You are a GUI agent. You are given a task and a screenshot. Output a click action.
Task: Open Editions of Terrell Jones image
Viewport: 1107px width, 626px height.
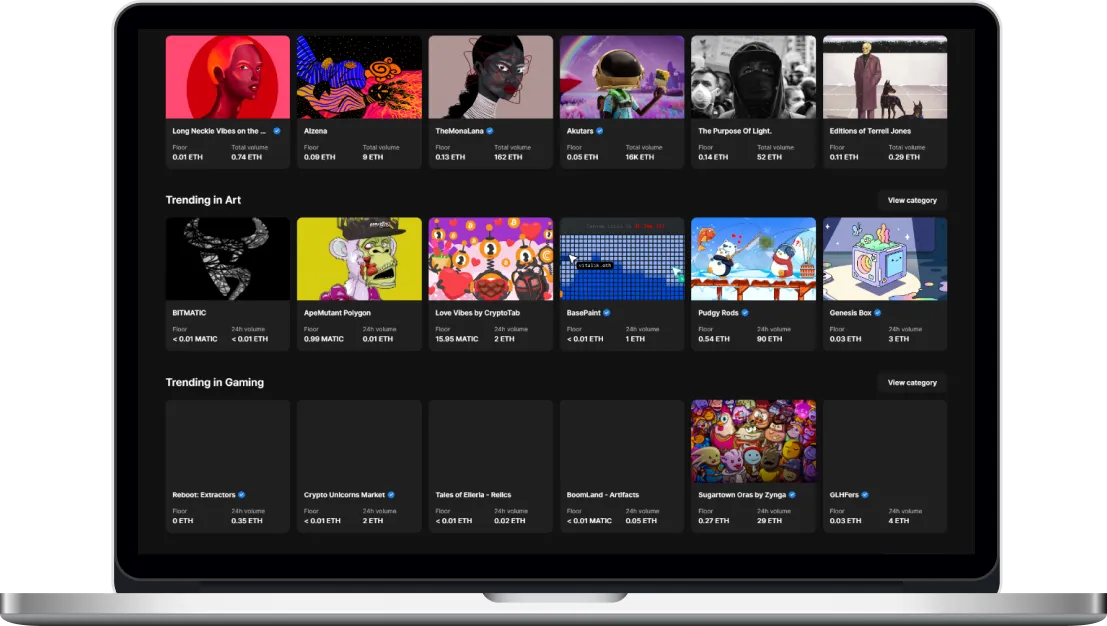pos(885,77)
